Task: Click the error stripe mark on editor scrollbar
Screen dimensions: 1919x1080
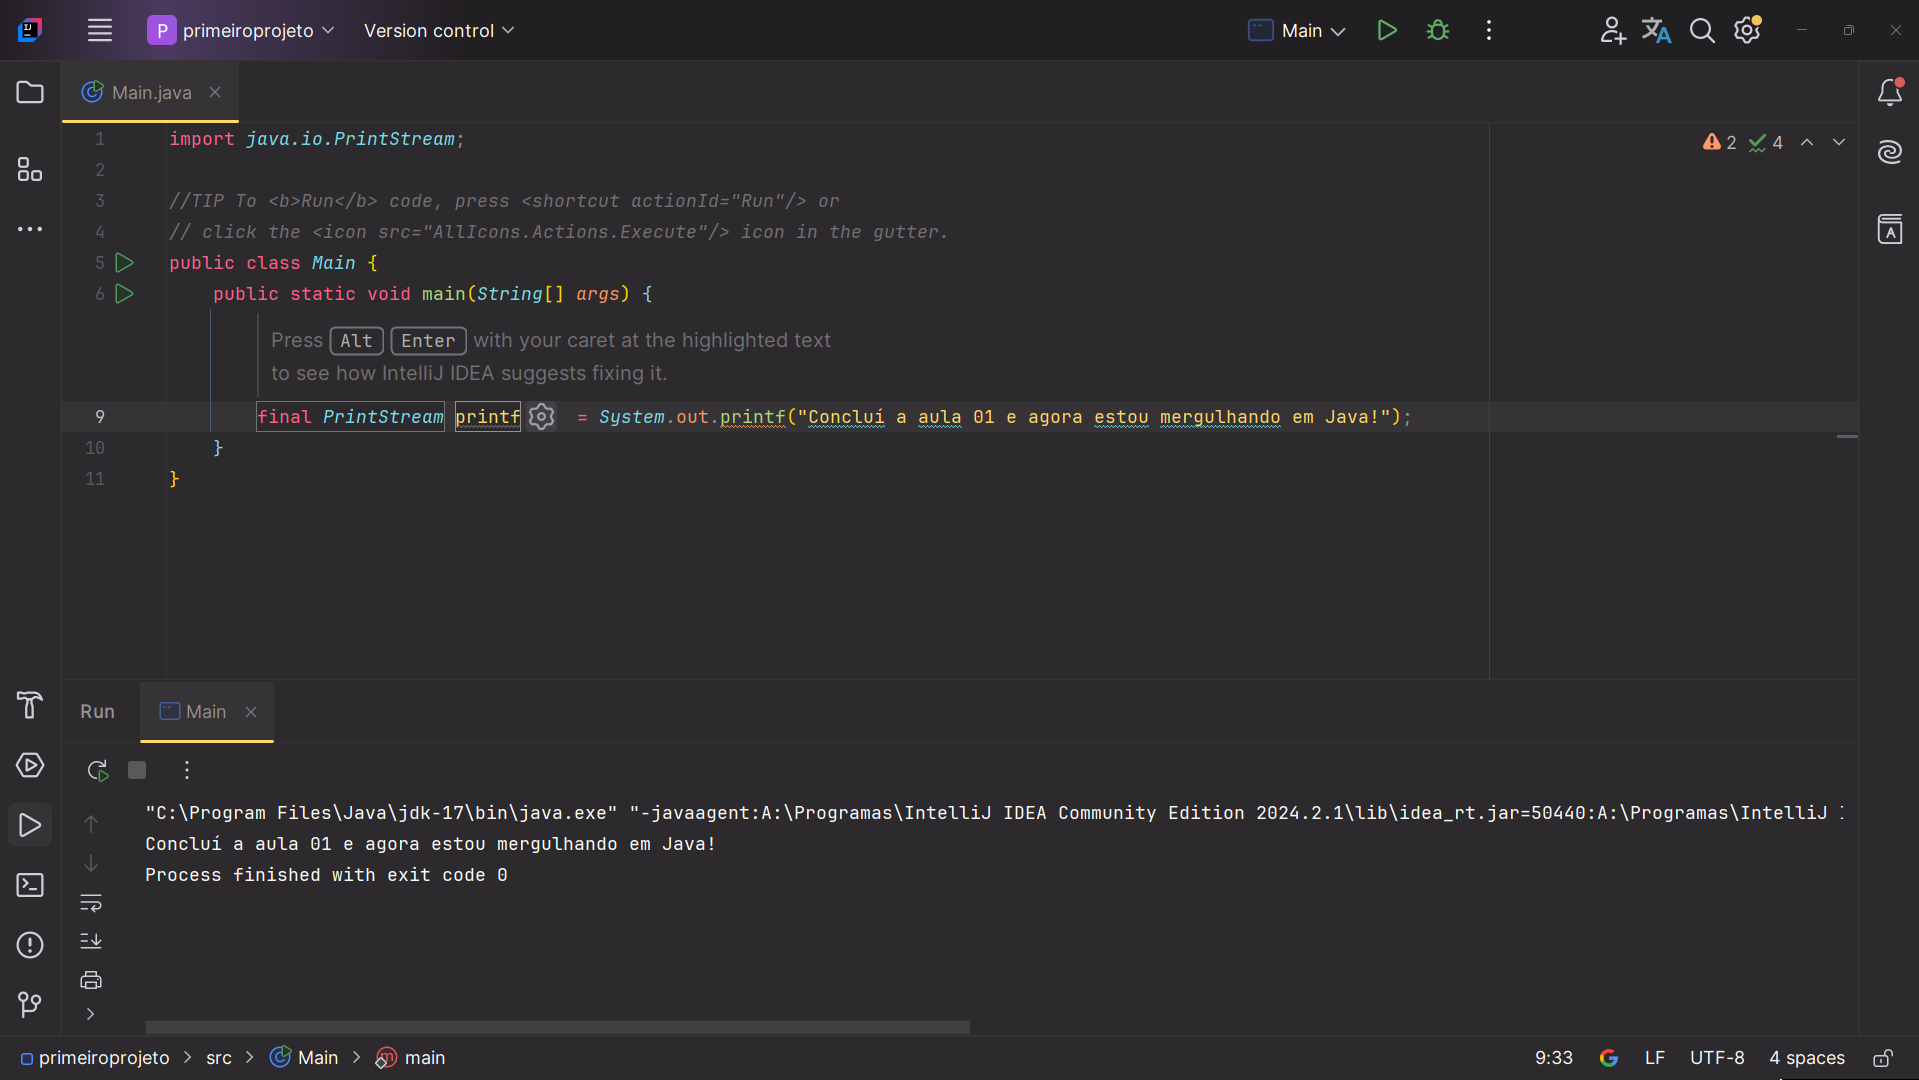Action: coord(1847,437)
